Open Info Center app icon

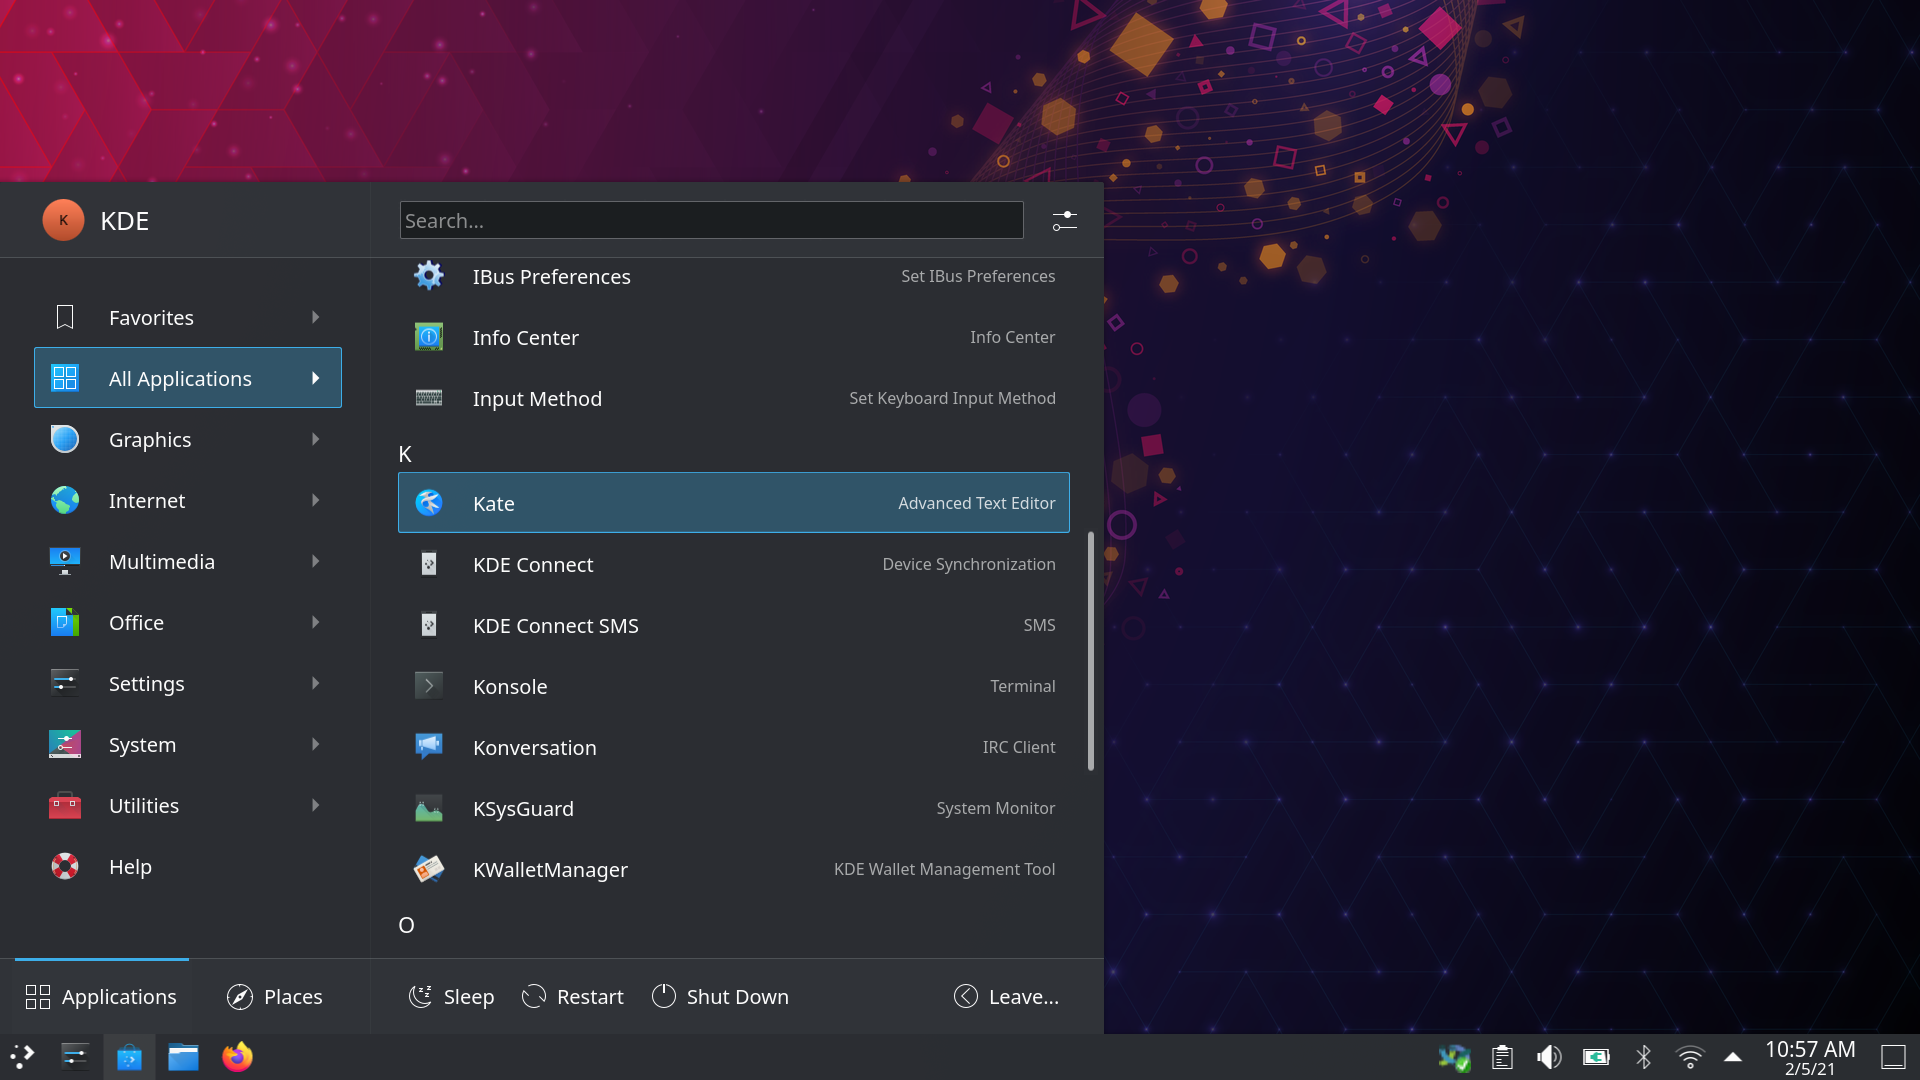(x=429, y=337)
